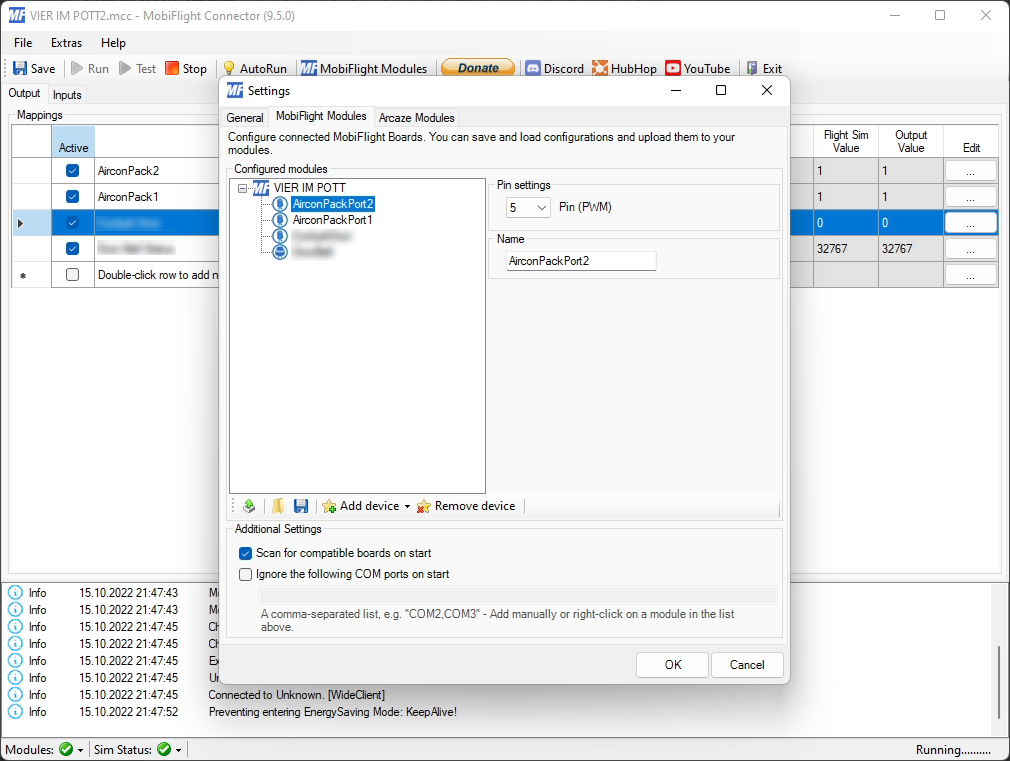Enable Ignore the following COM ports checkbox

(246, 575)
